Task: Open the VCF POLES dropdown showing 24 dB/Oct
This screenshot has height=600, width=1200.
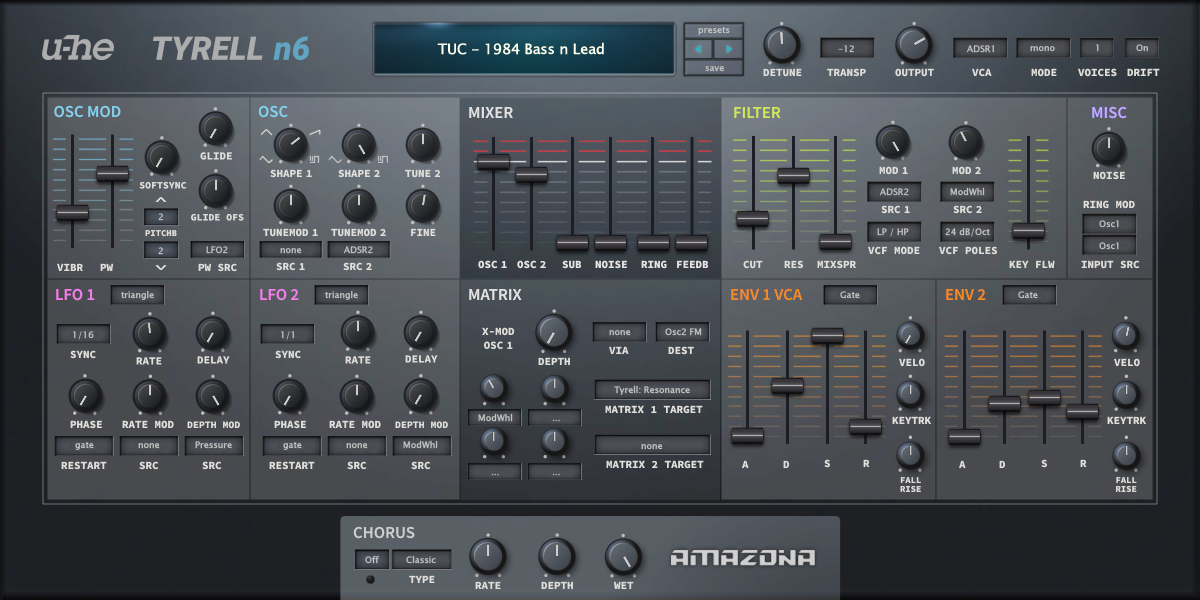Action: [966, 231]
